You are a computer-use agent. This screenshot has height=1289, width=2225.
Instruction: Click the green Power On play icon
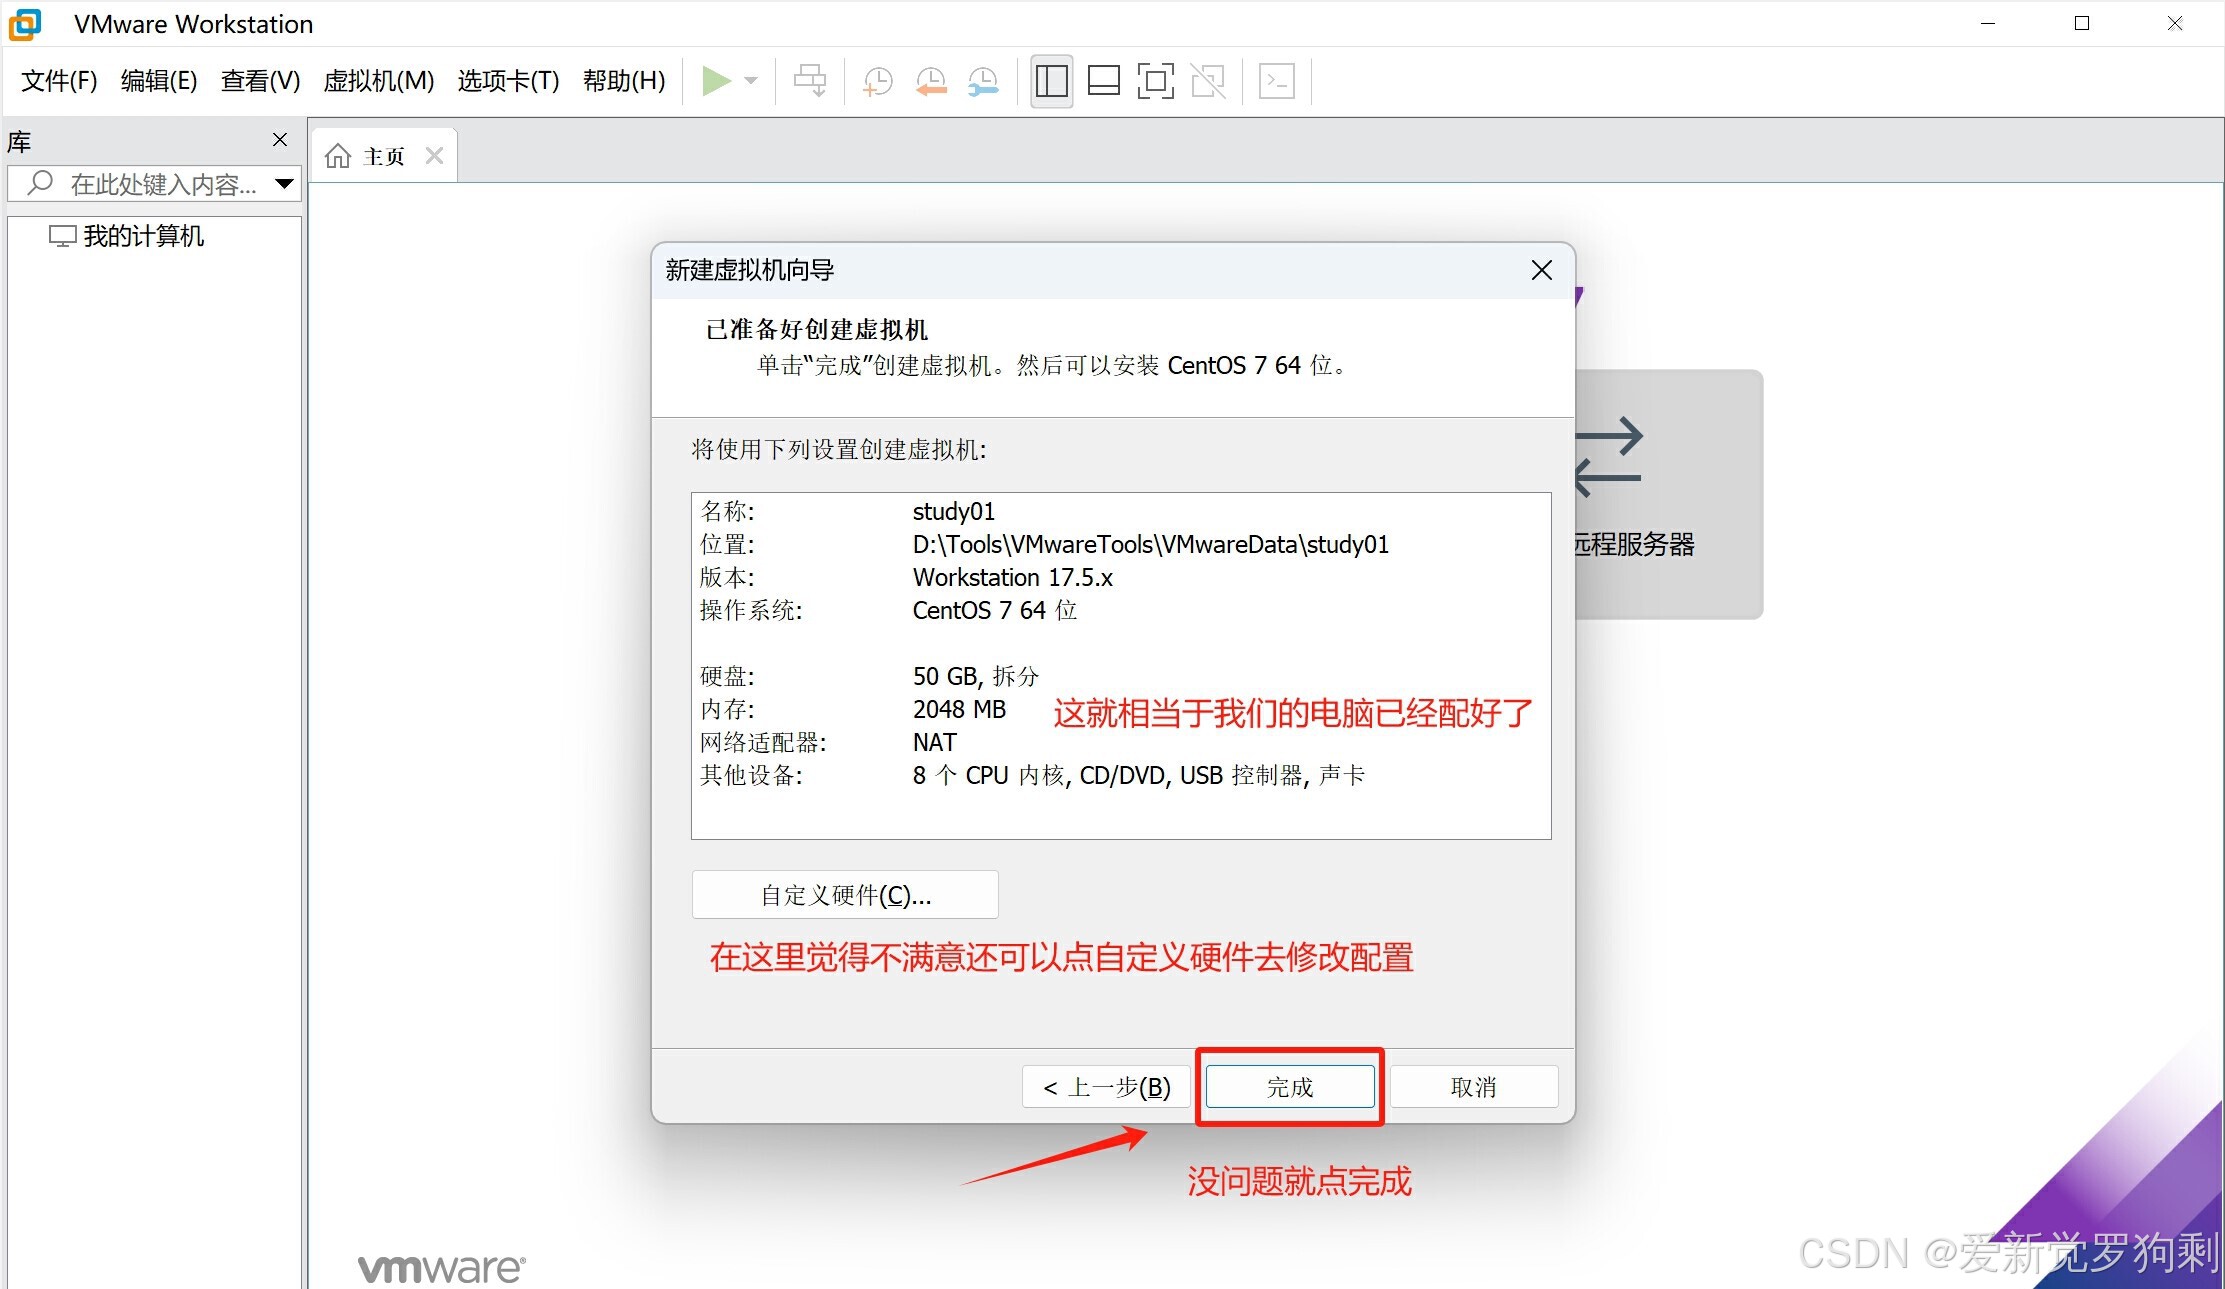point(716,81)
